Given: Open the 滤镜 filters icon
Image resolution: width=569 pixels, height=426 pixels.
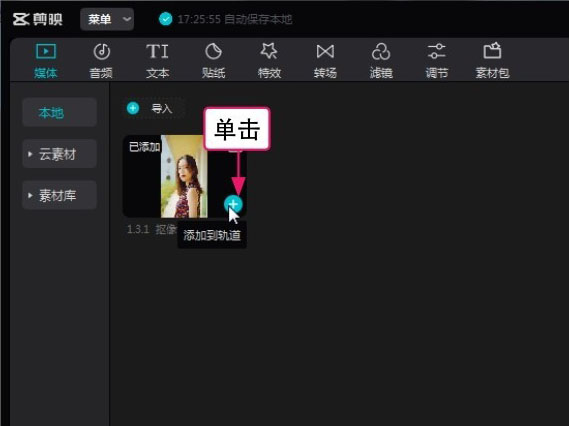Looking at the screenshot, I should 381,52.
